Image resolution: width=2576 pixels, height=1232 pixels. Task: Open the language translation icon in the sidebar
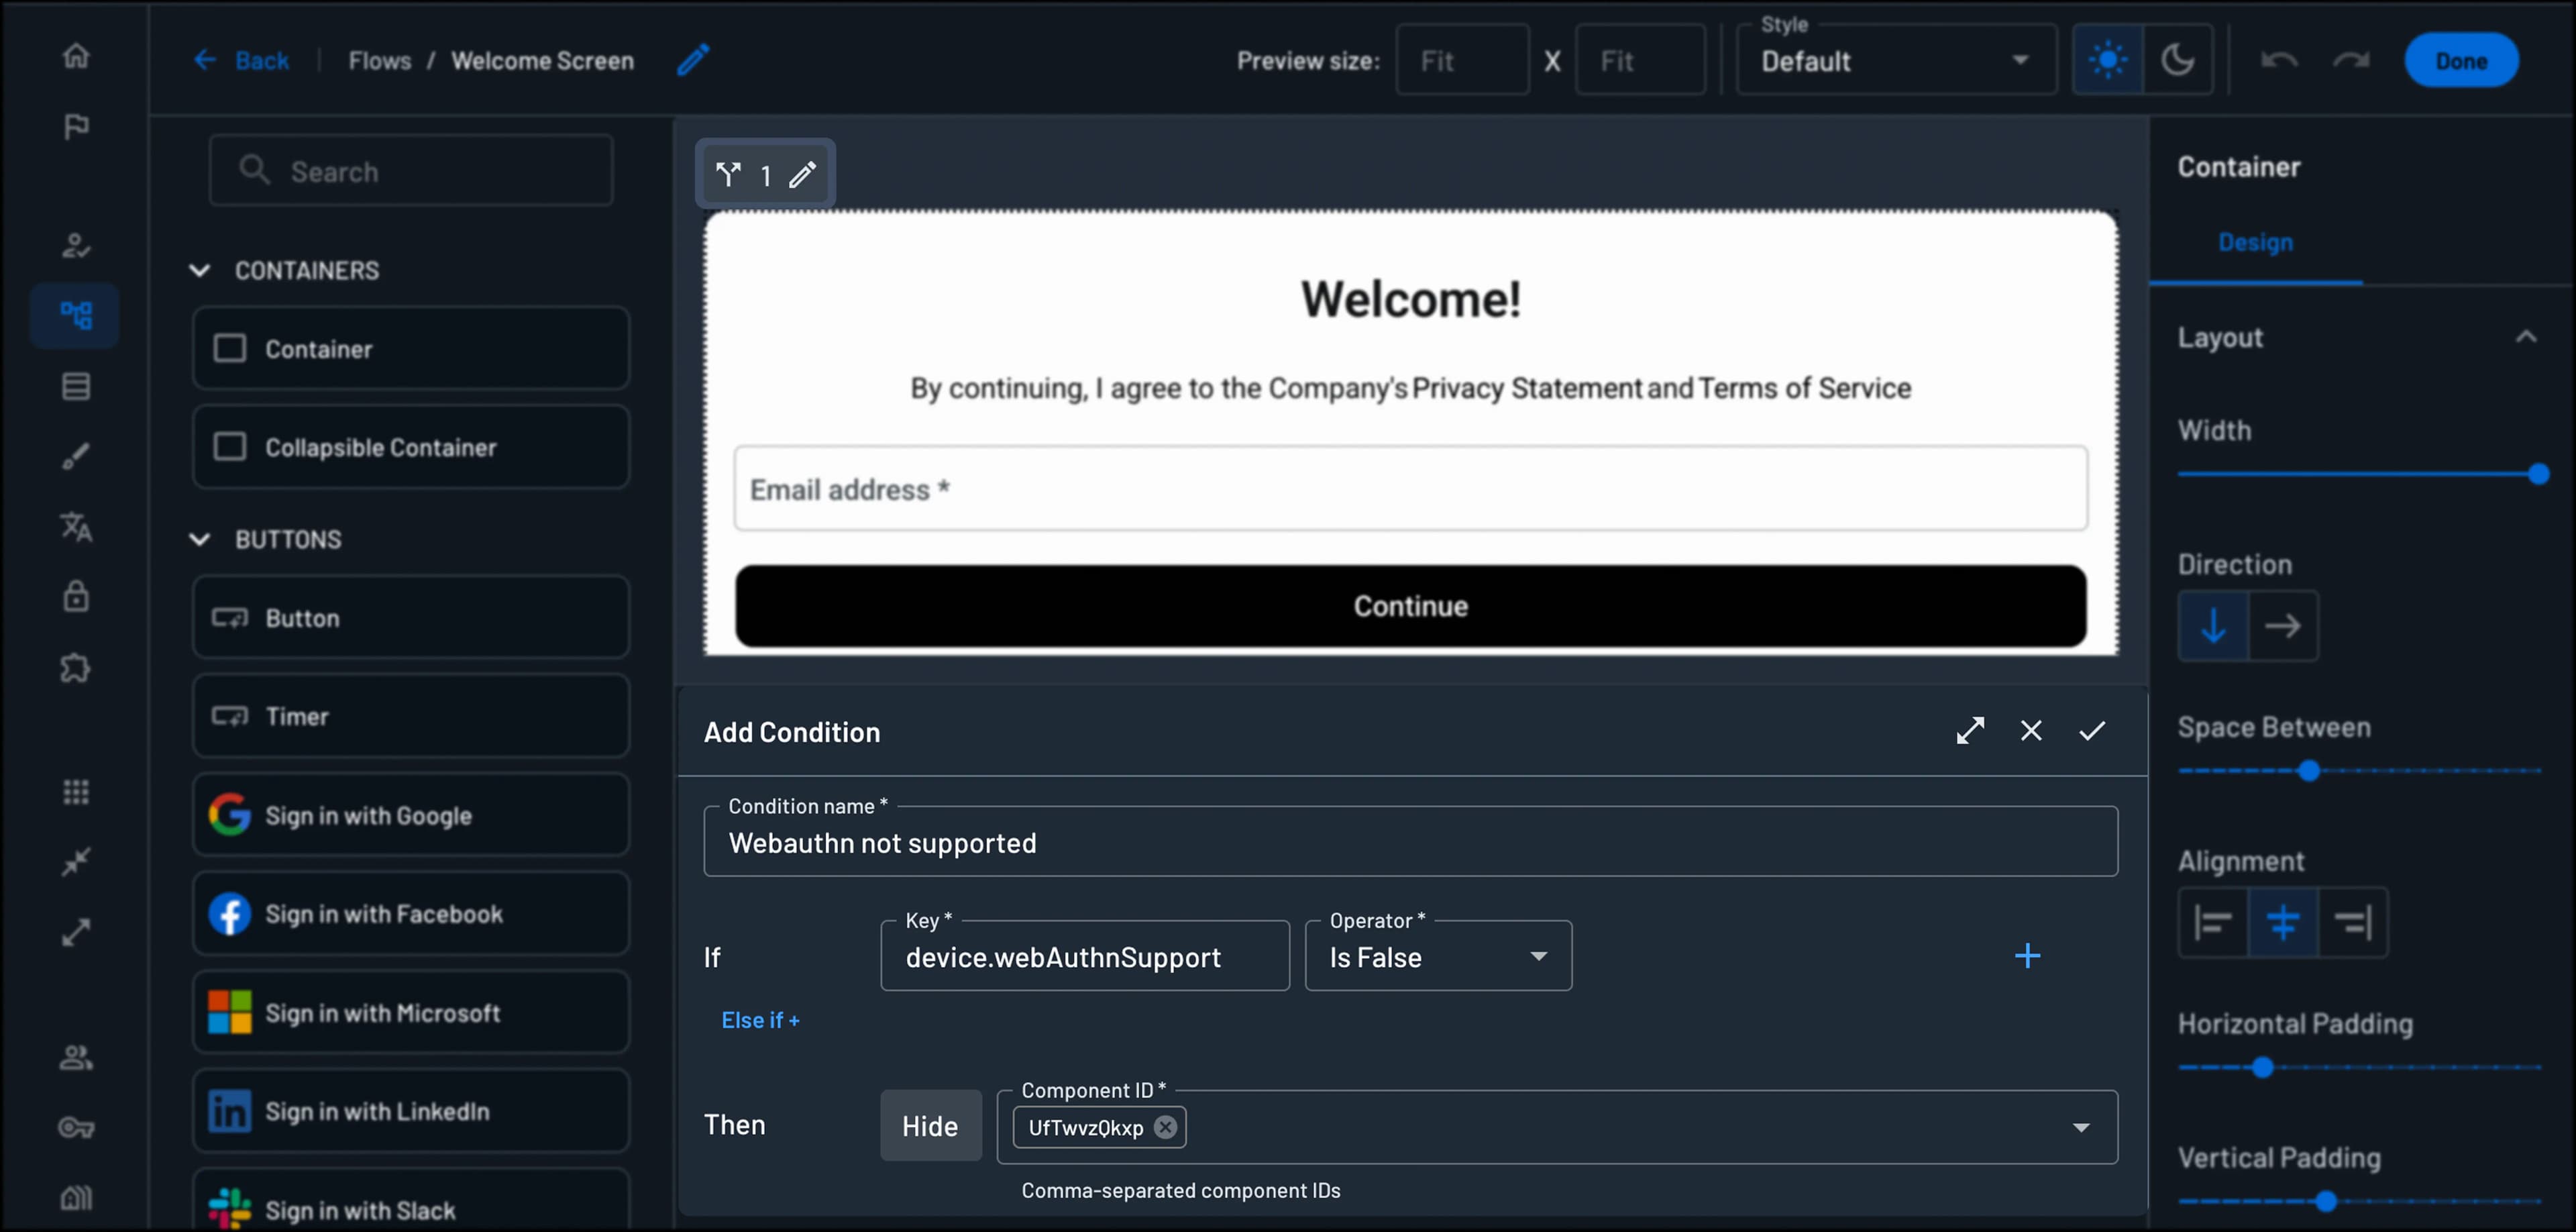pyautogui.click(x=75, y=527)
